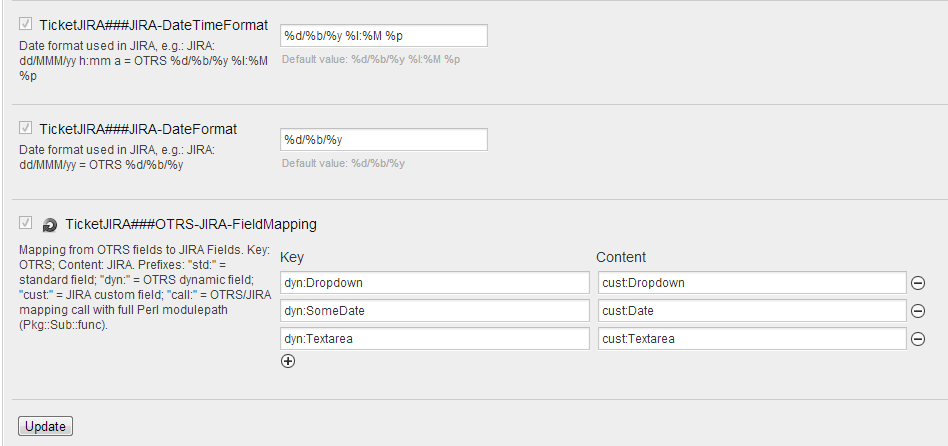Edit the JIRA-DateTimeFormat value field
The width and height of the screenshot is (948, 446).
(383, 36)
